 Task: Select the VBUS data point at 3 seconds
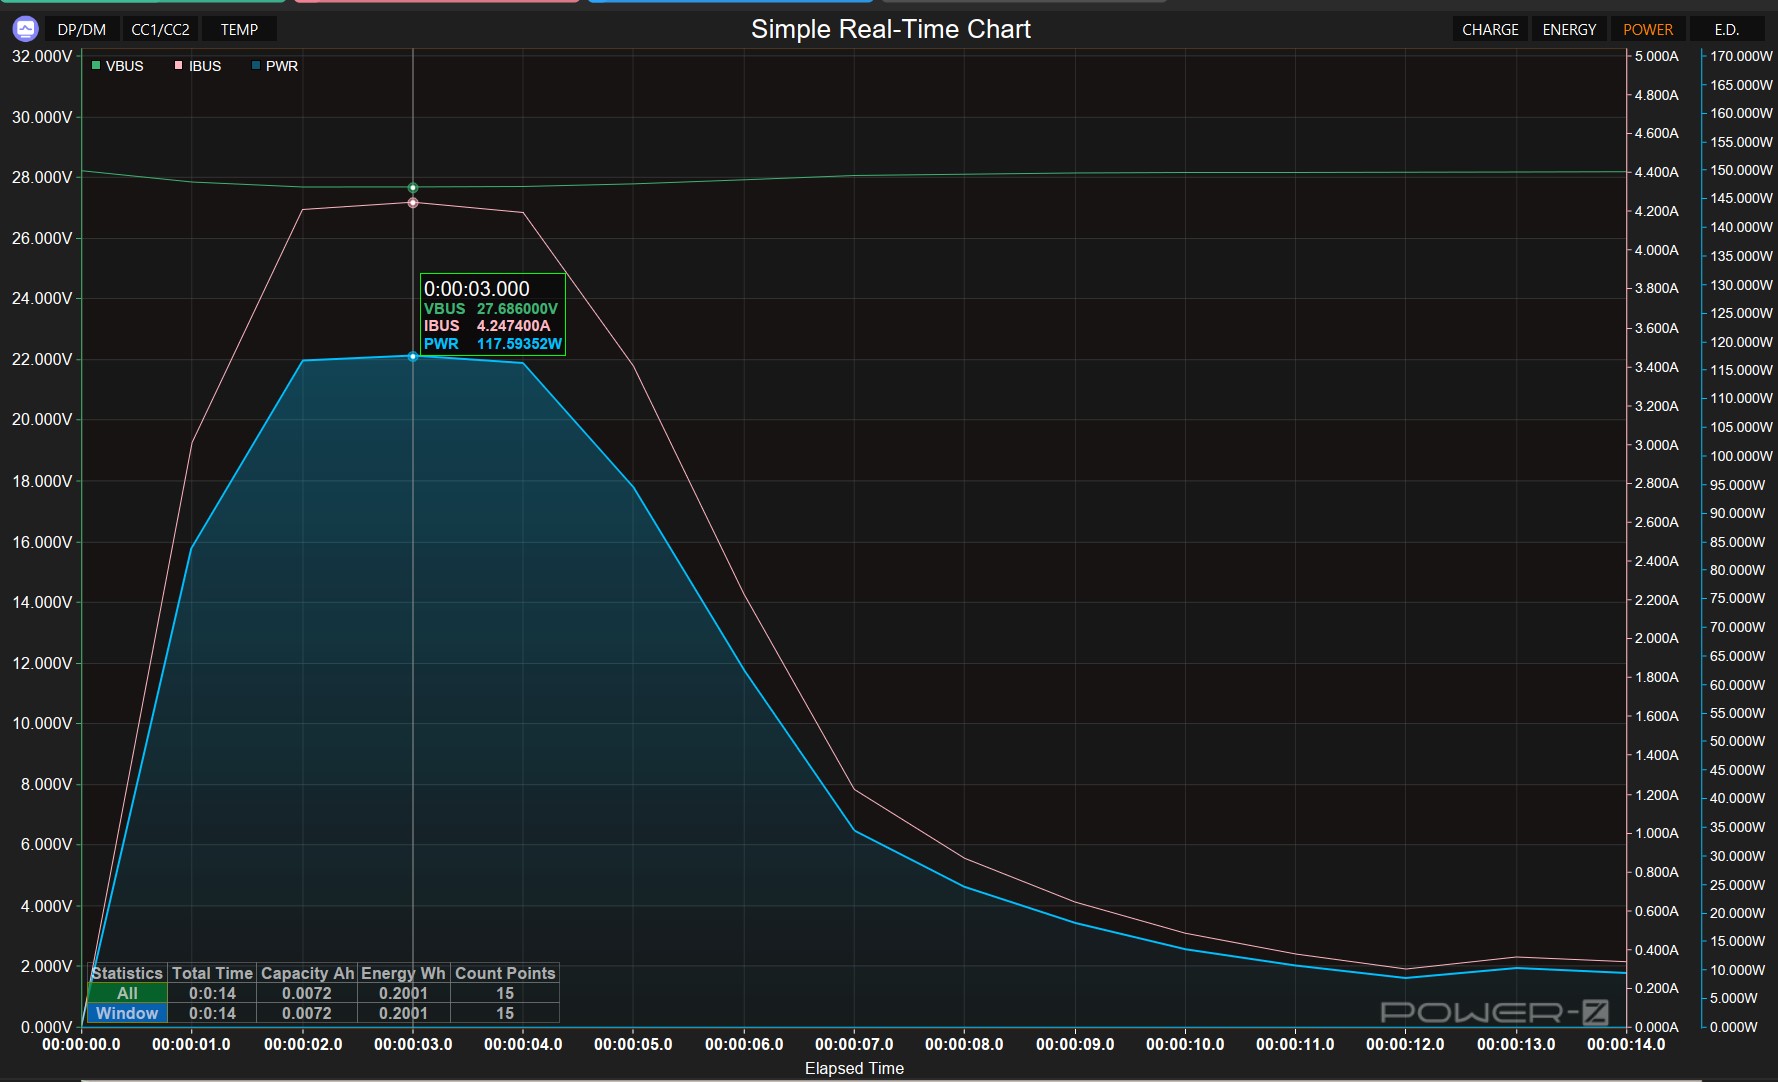pos(413,188)
